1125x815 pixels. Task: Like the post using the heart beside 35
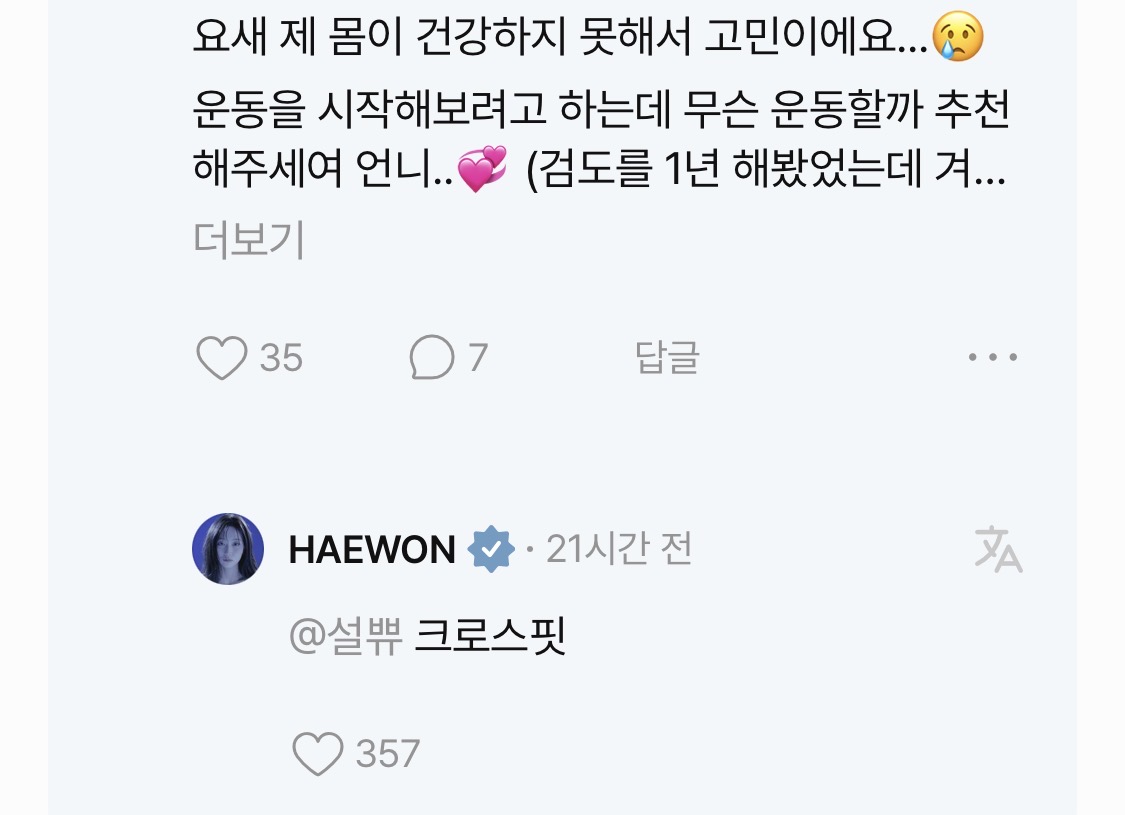(222, 357)
